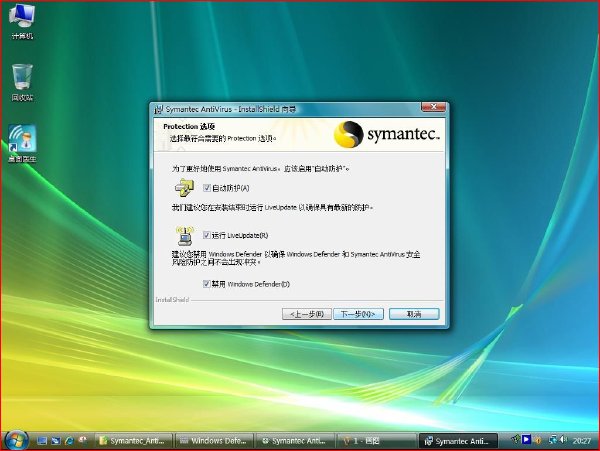
Task: Click the Next (下一步) button
Action: coord(358,314)
